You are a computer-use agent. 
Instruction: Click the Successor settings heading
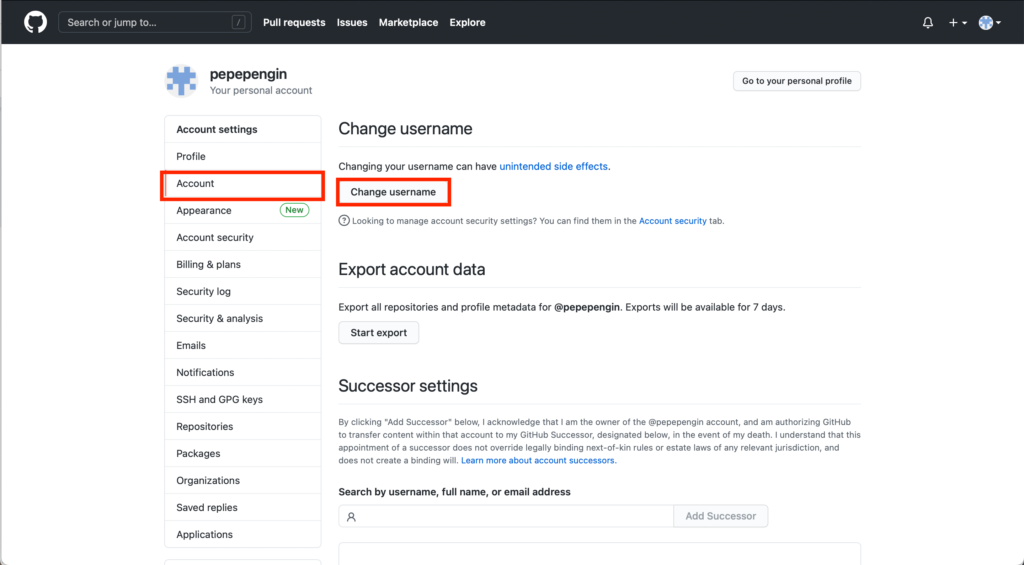click(408, 386)
